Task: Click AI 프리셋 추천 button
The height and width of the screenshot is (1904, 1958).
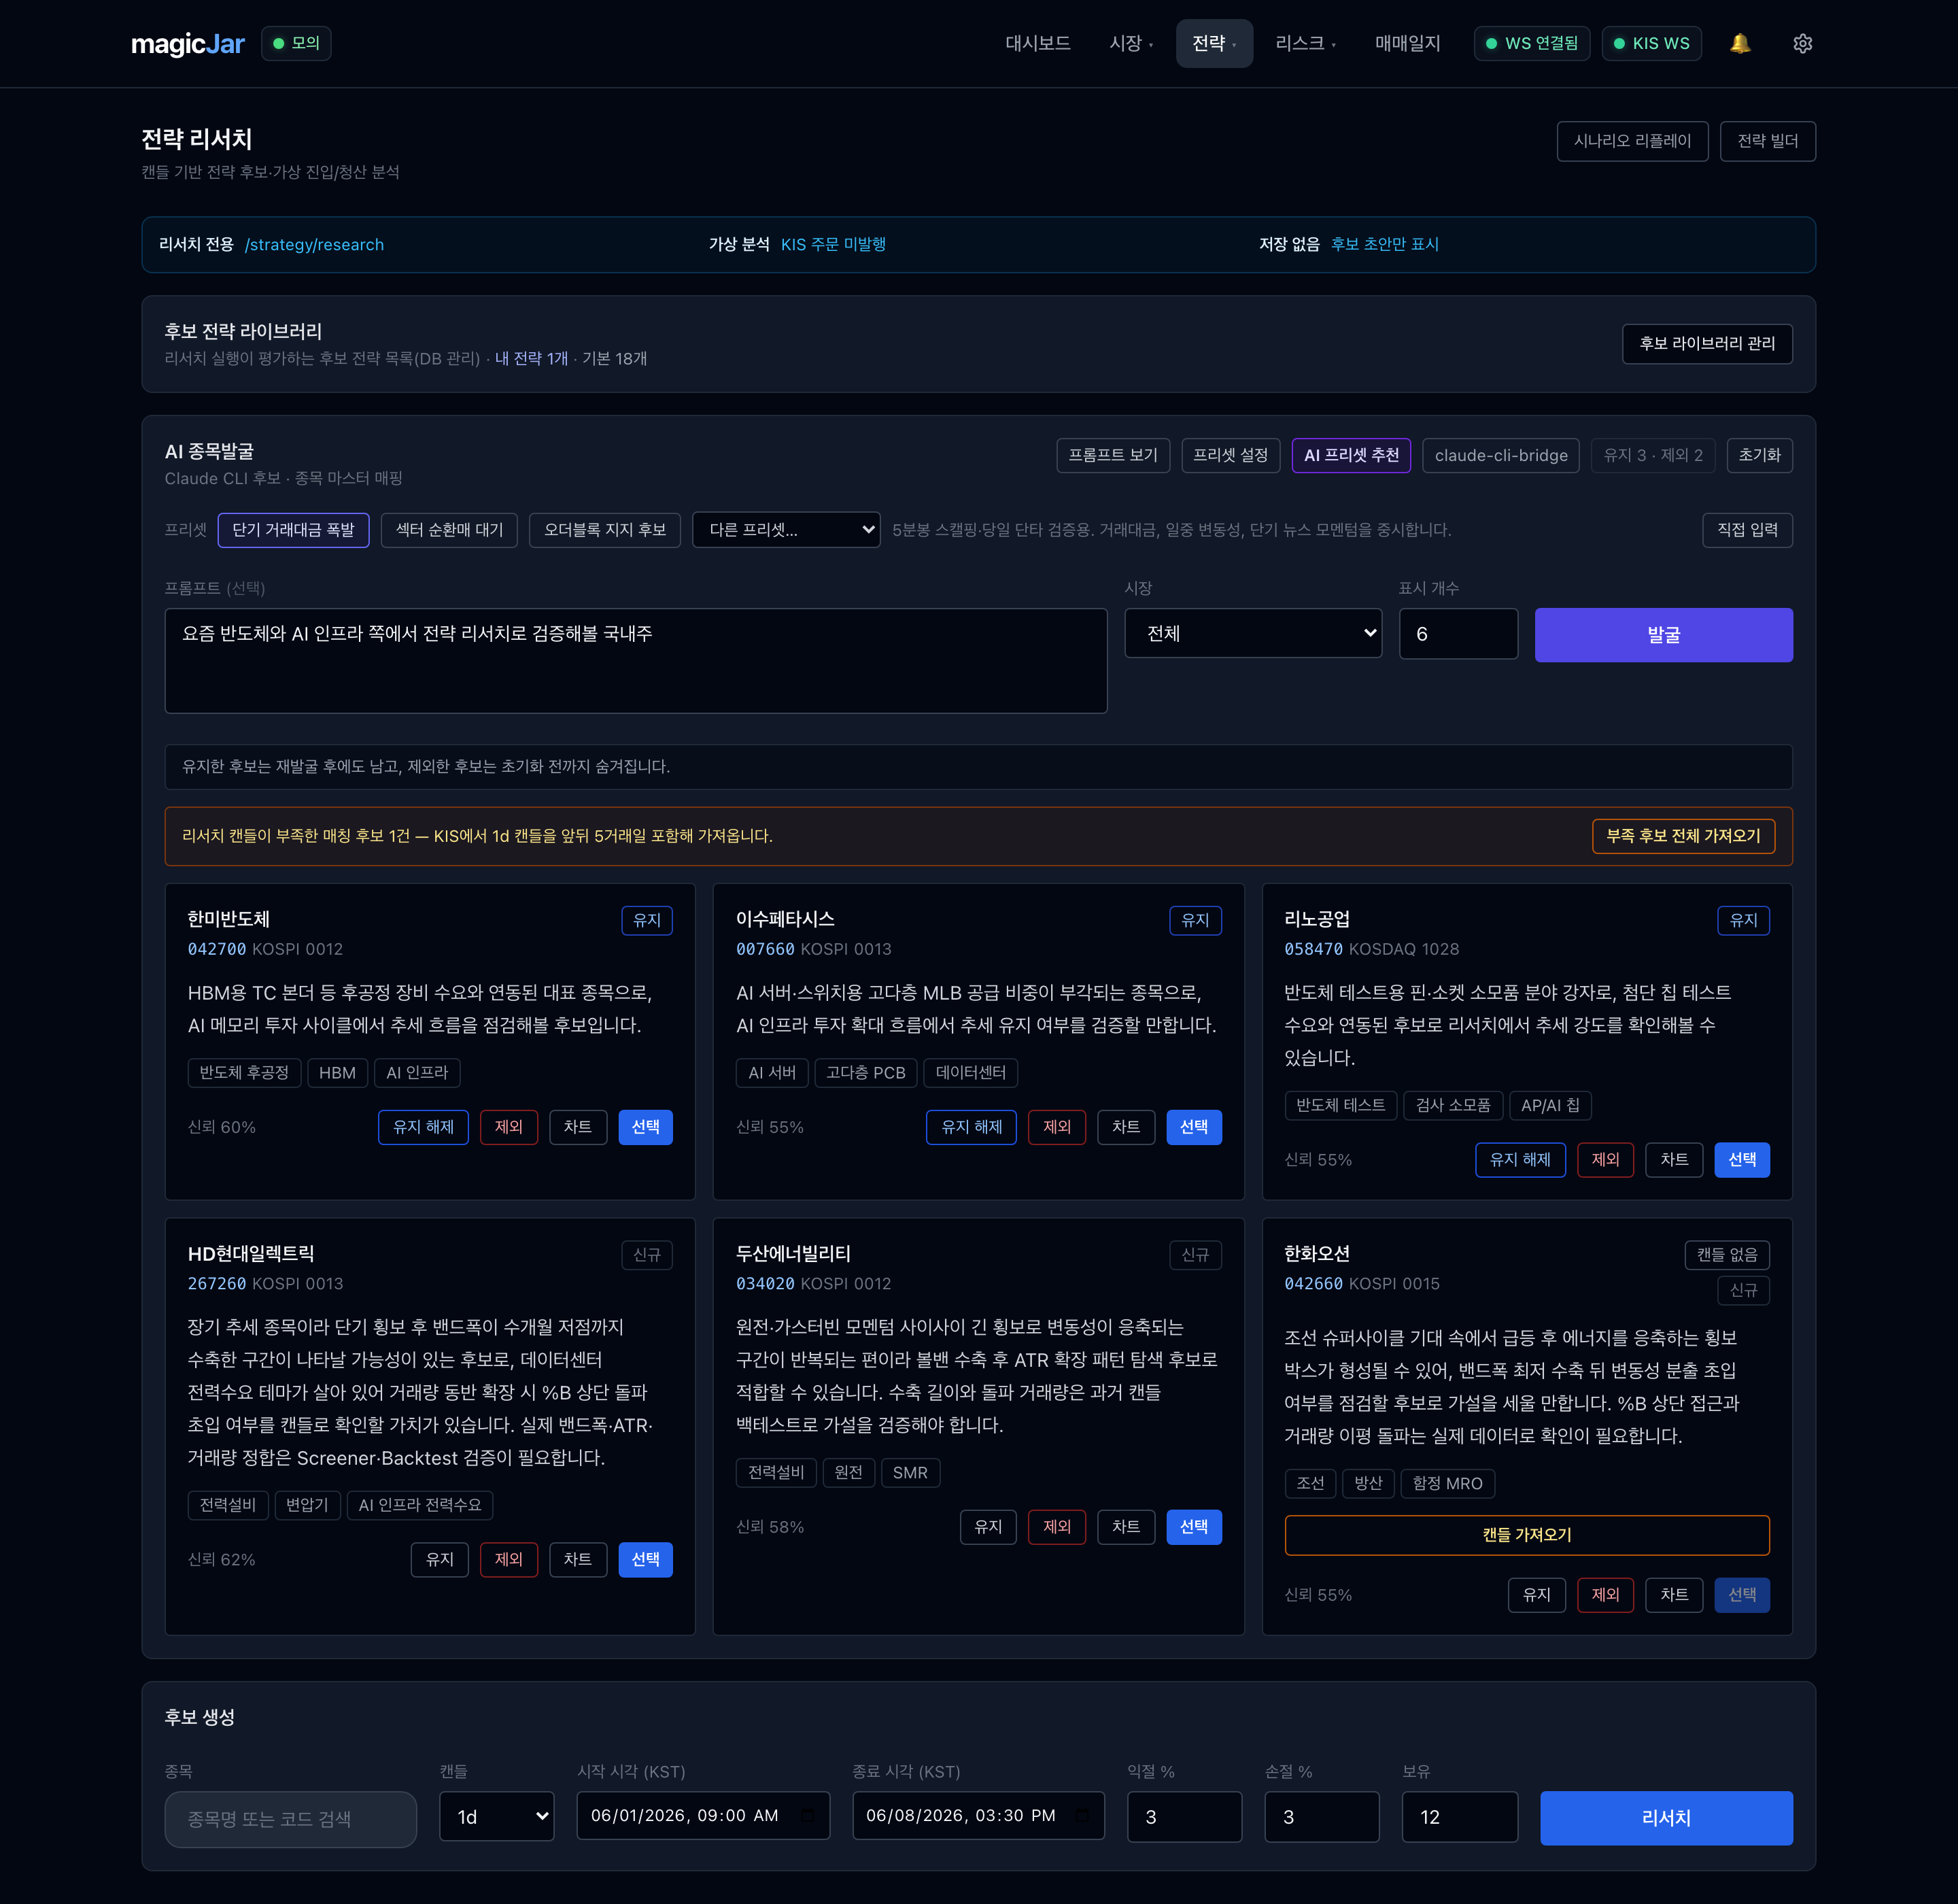Action: click(1351, 455)
